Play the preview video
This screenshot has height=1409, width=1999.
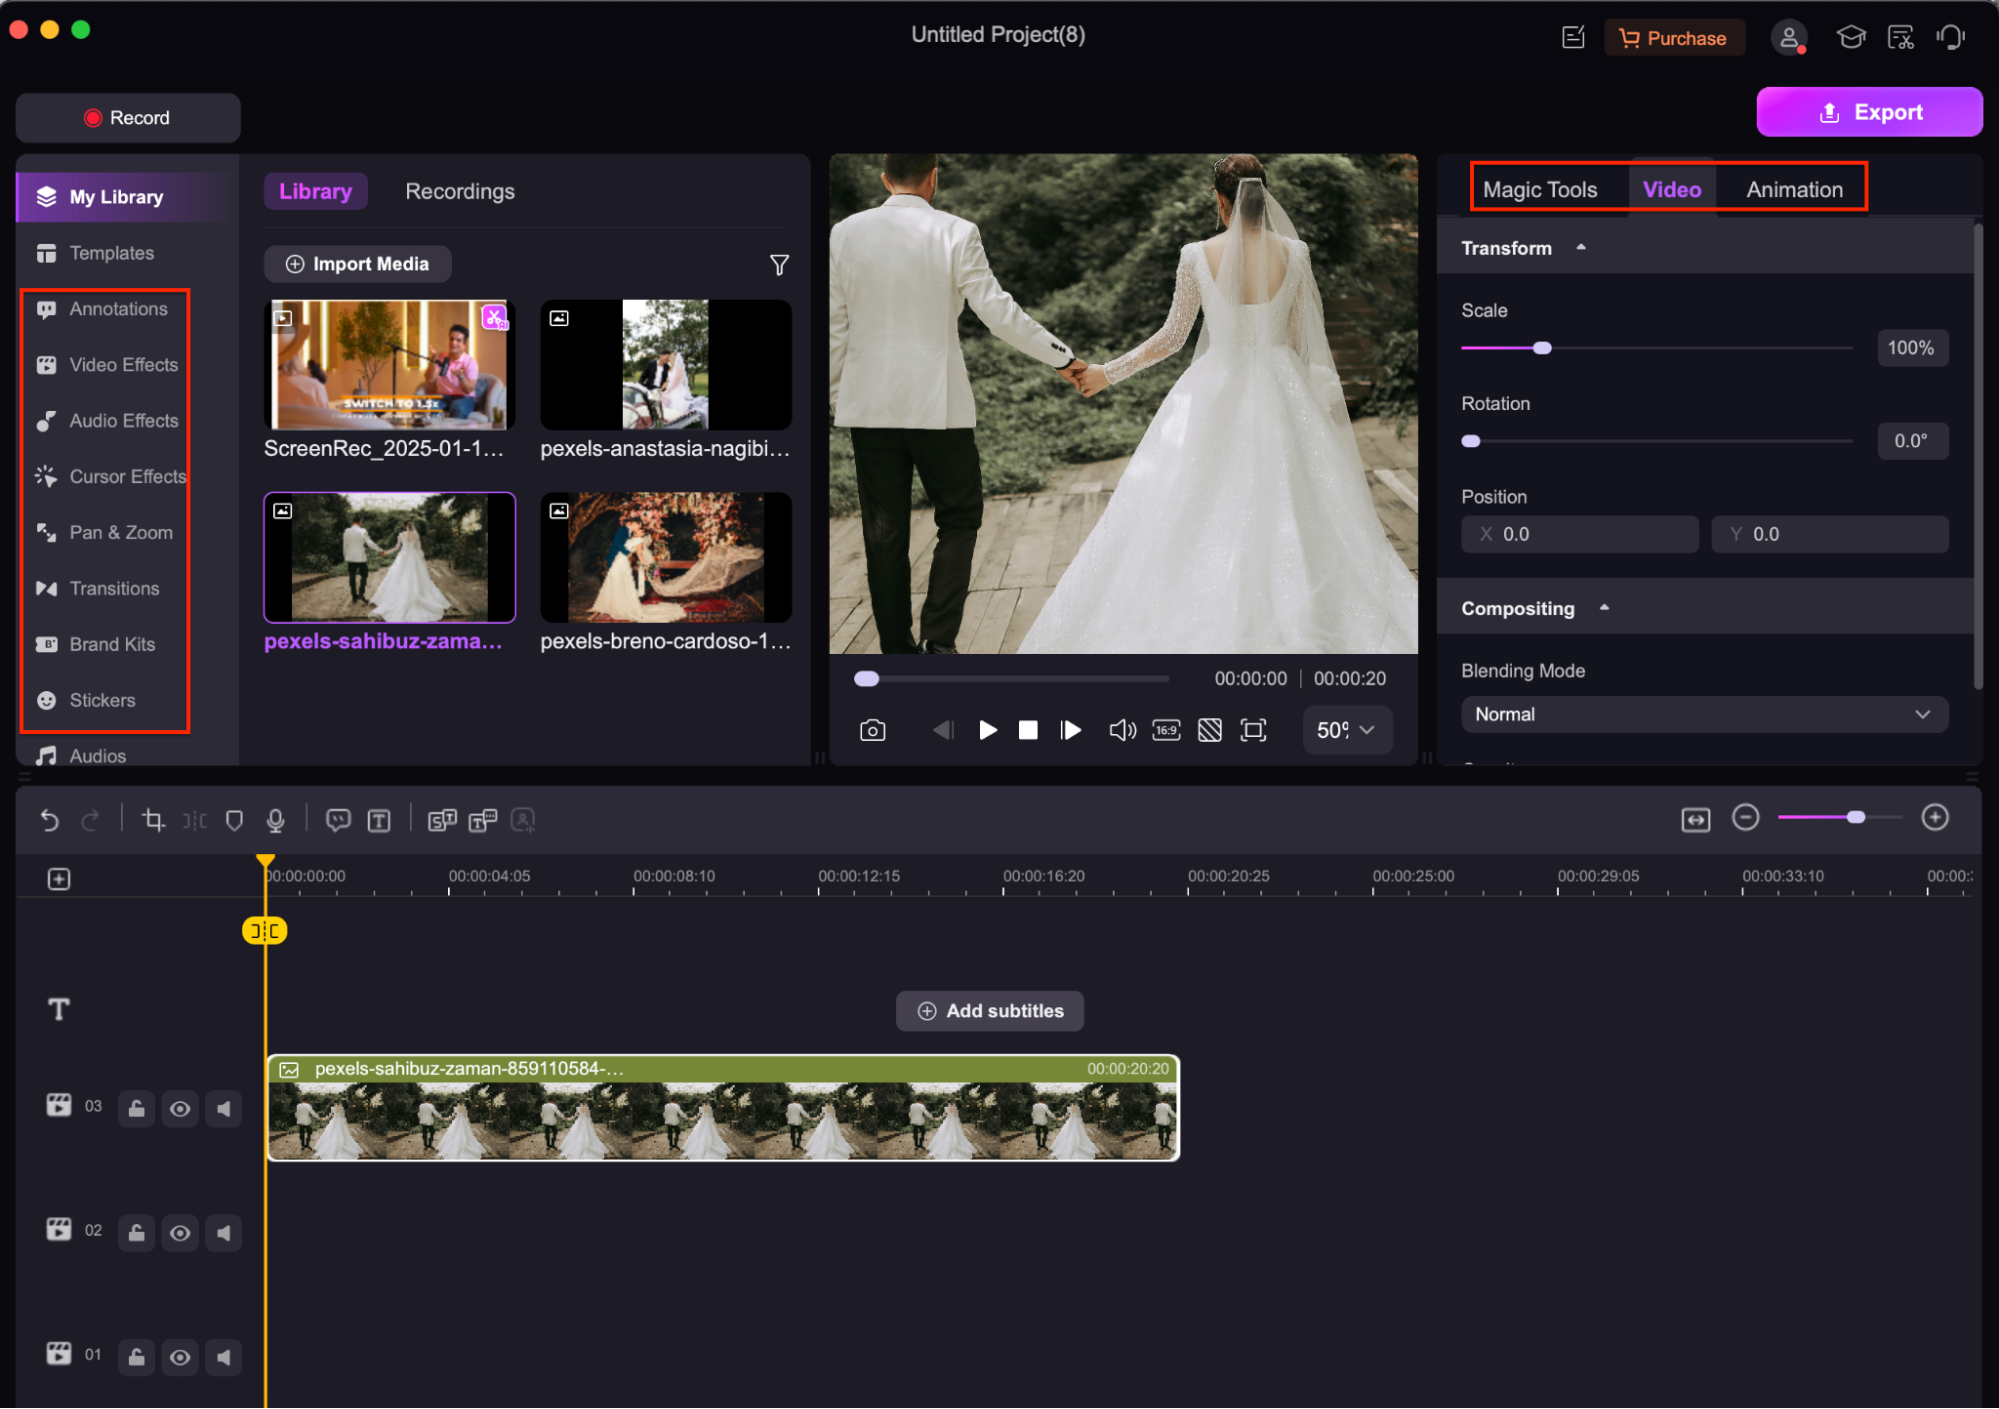[987, 731]
